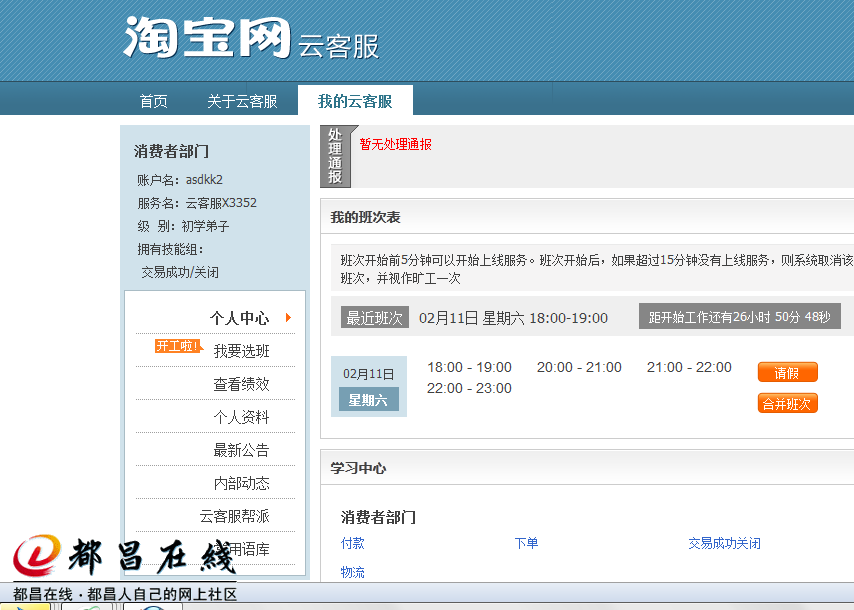Click the 消费者部门 heading under 学习中心
Viewport: 854px width, 610px height.
(379, 517)
